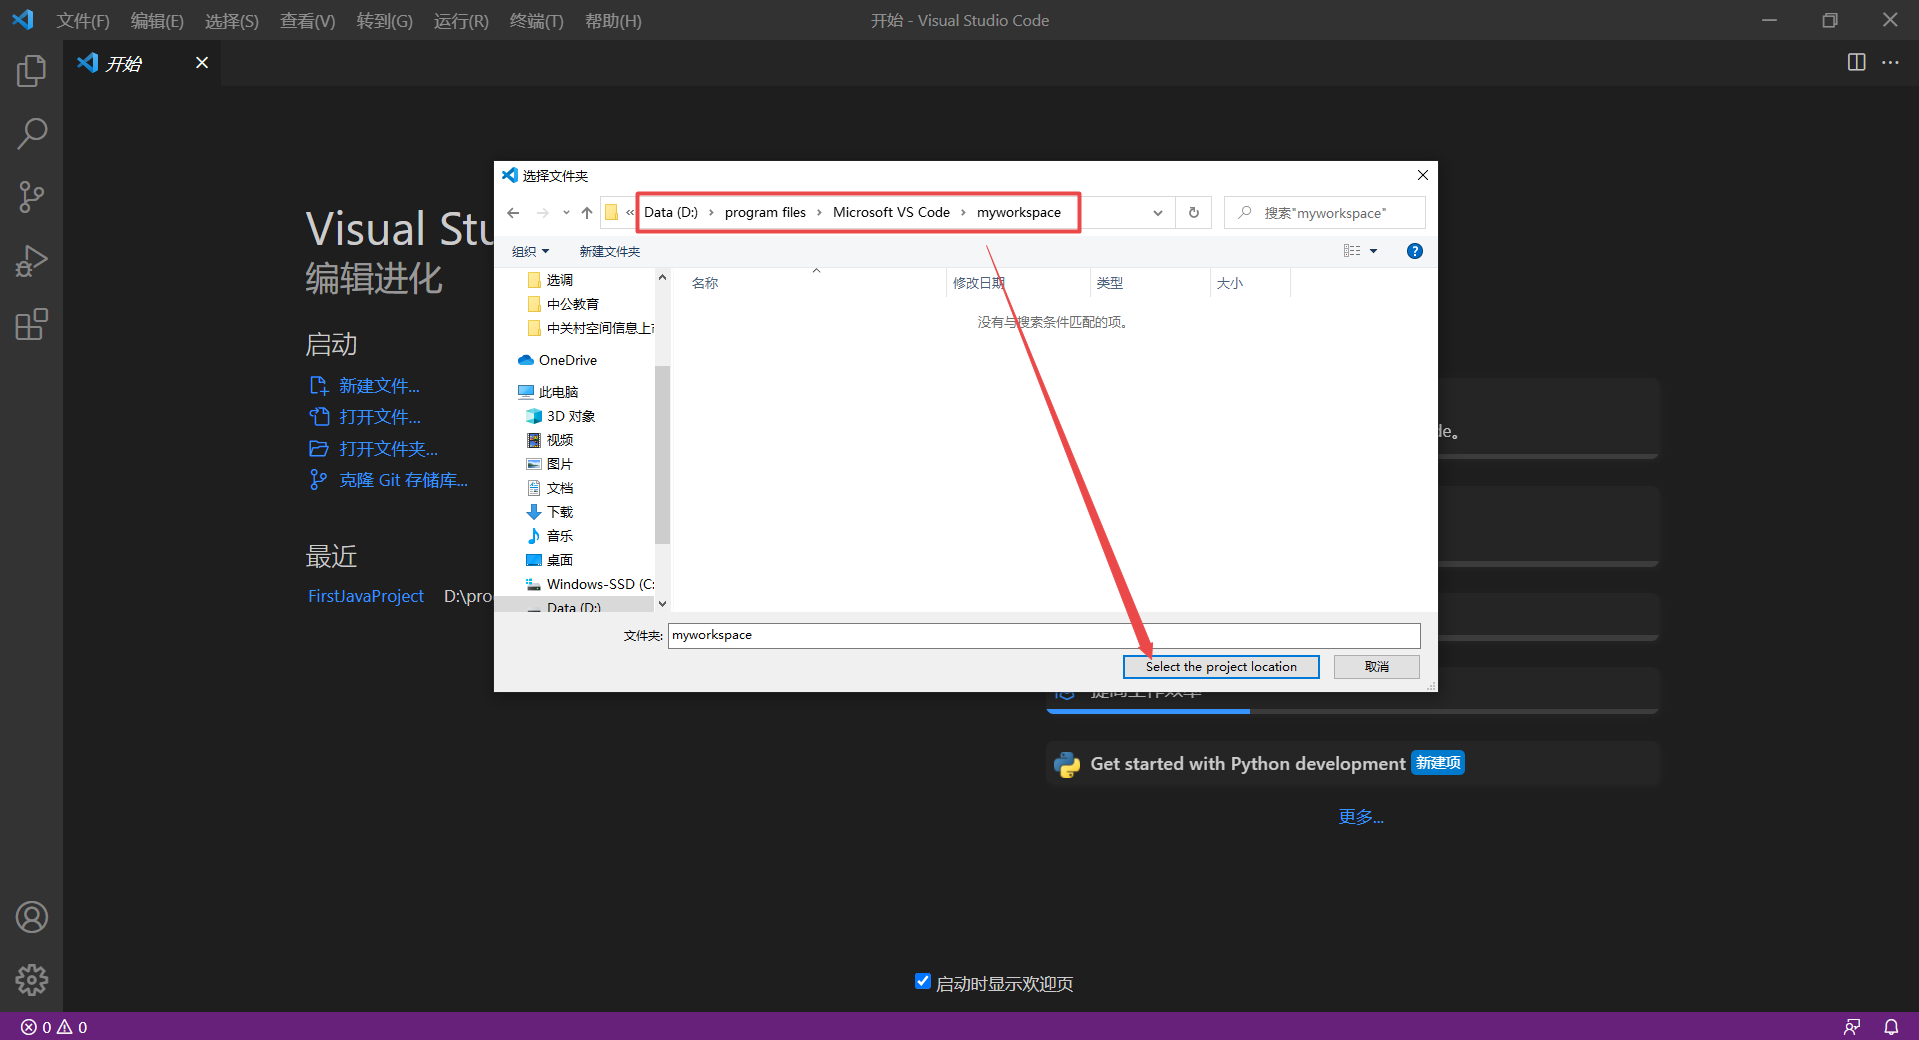1919x1040 pixels.
Task: Click 新建文件夹 in dialog toolbar
Action: (x=609, y=251)
